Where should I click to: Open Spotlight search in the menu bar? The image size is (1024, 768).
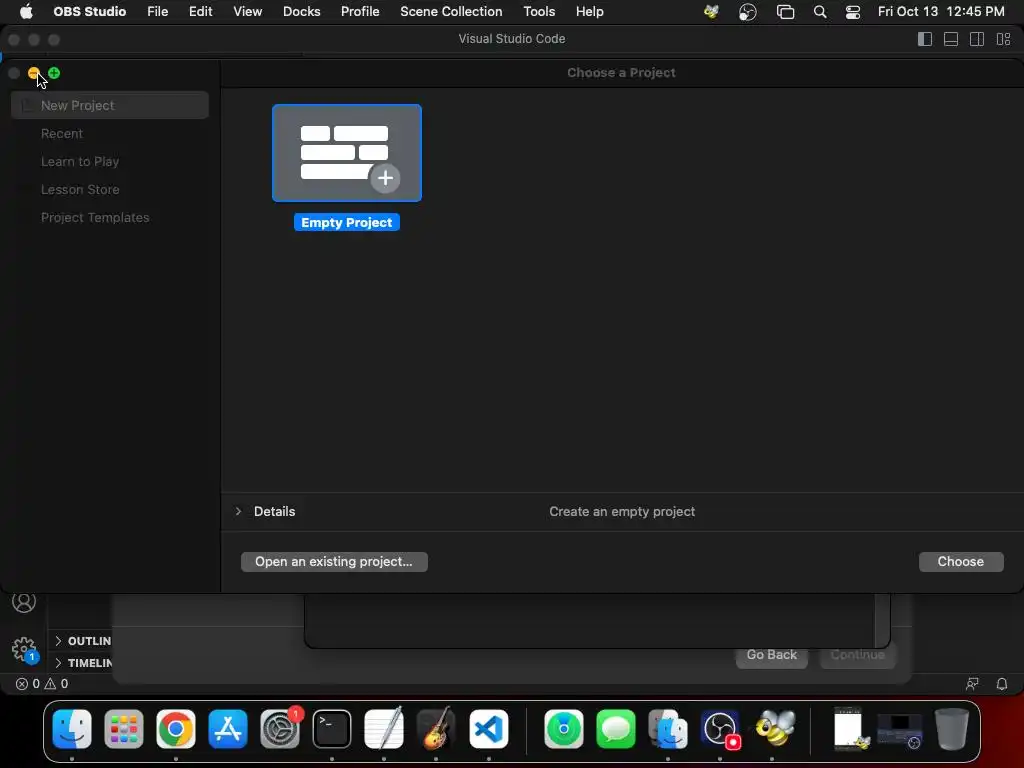tap(820, 12)
